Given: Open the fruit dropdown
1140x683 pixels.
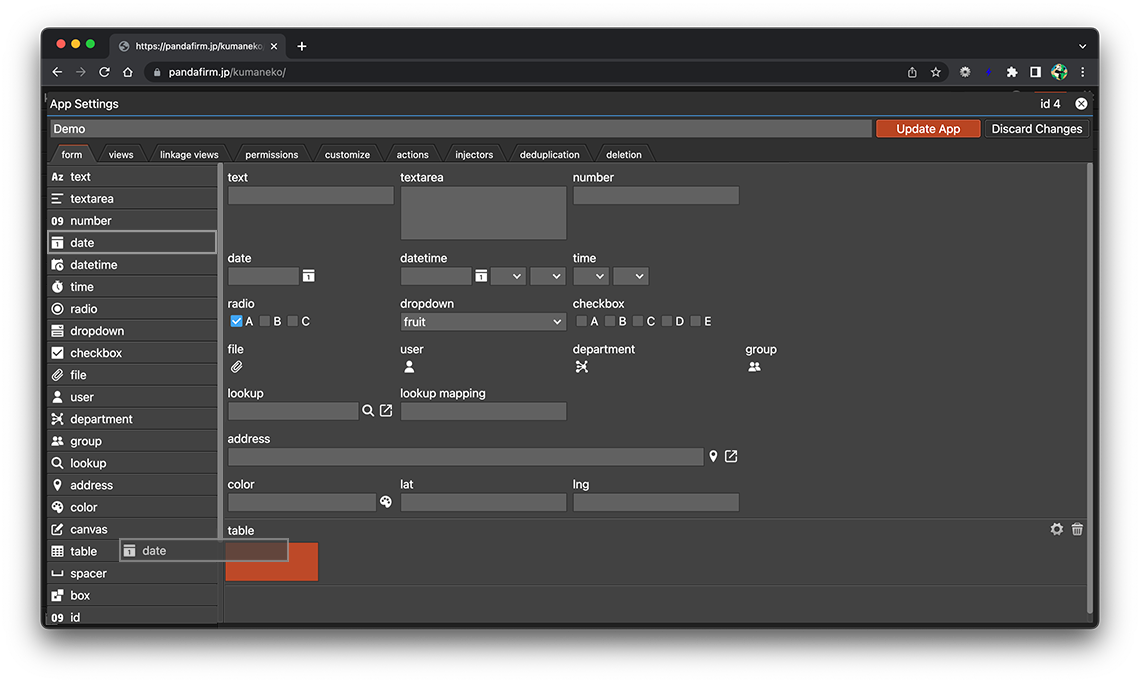Looking at the screenshot, I should 483,322.
